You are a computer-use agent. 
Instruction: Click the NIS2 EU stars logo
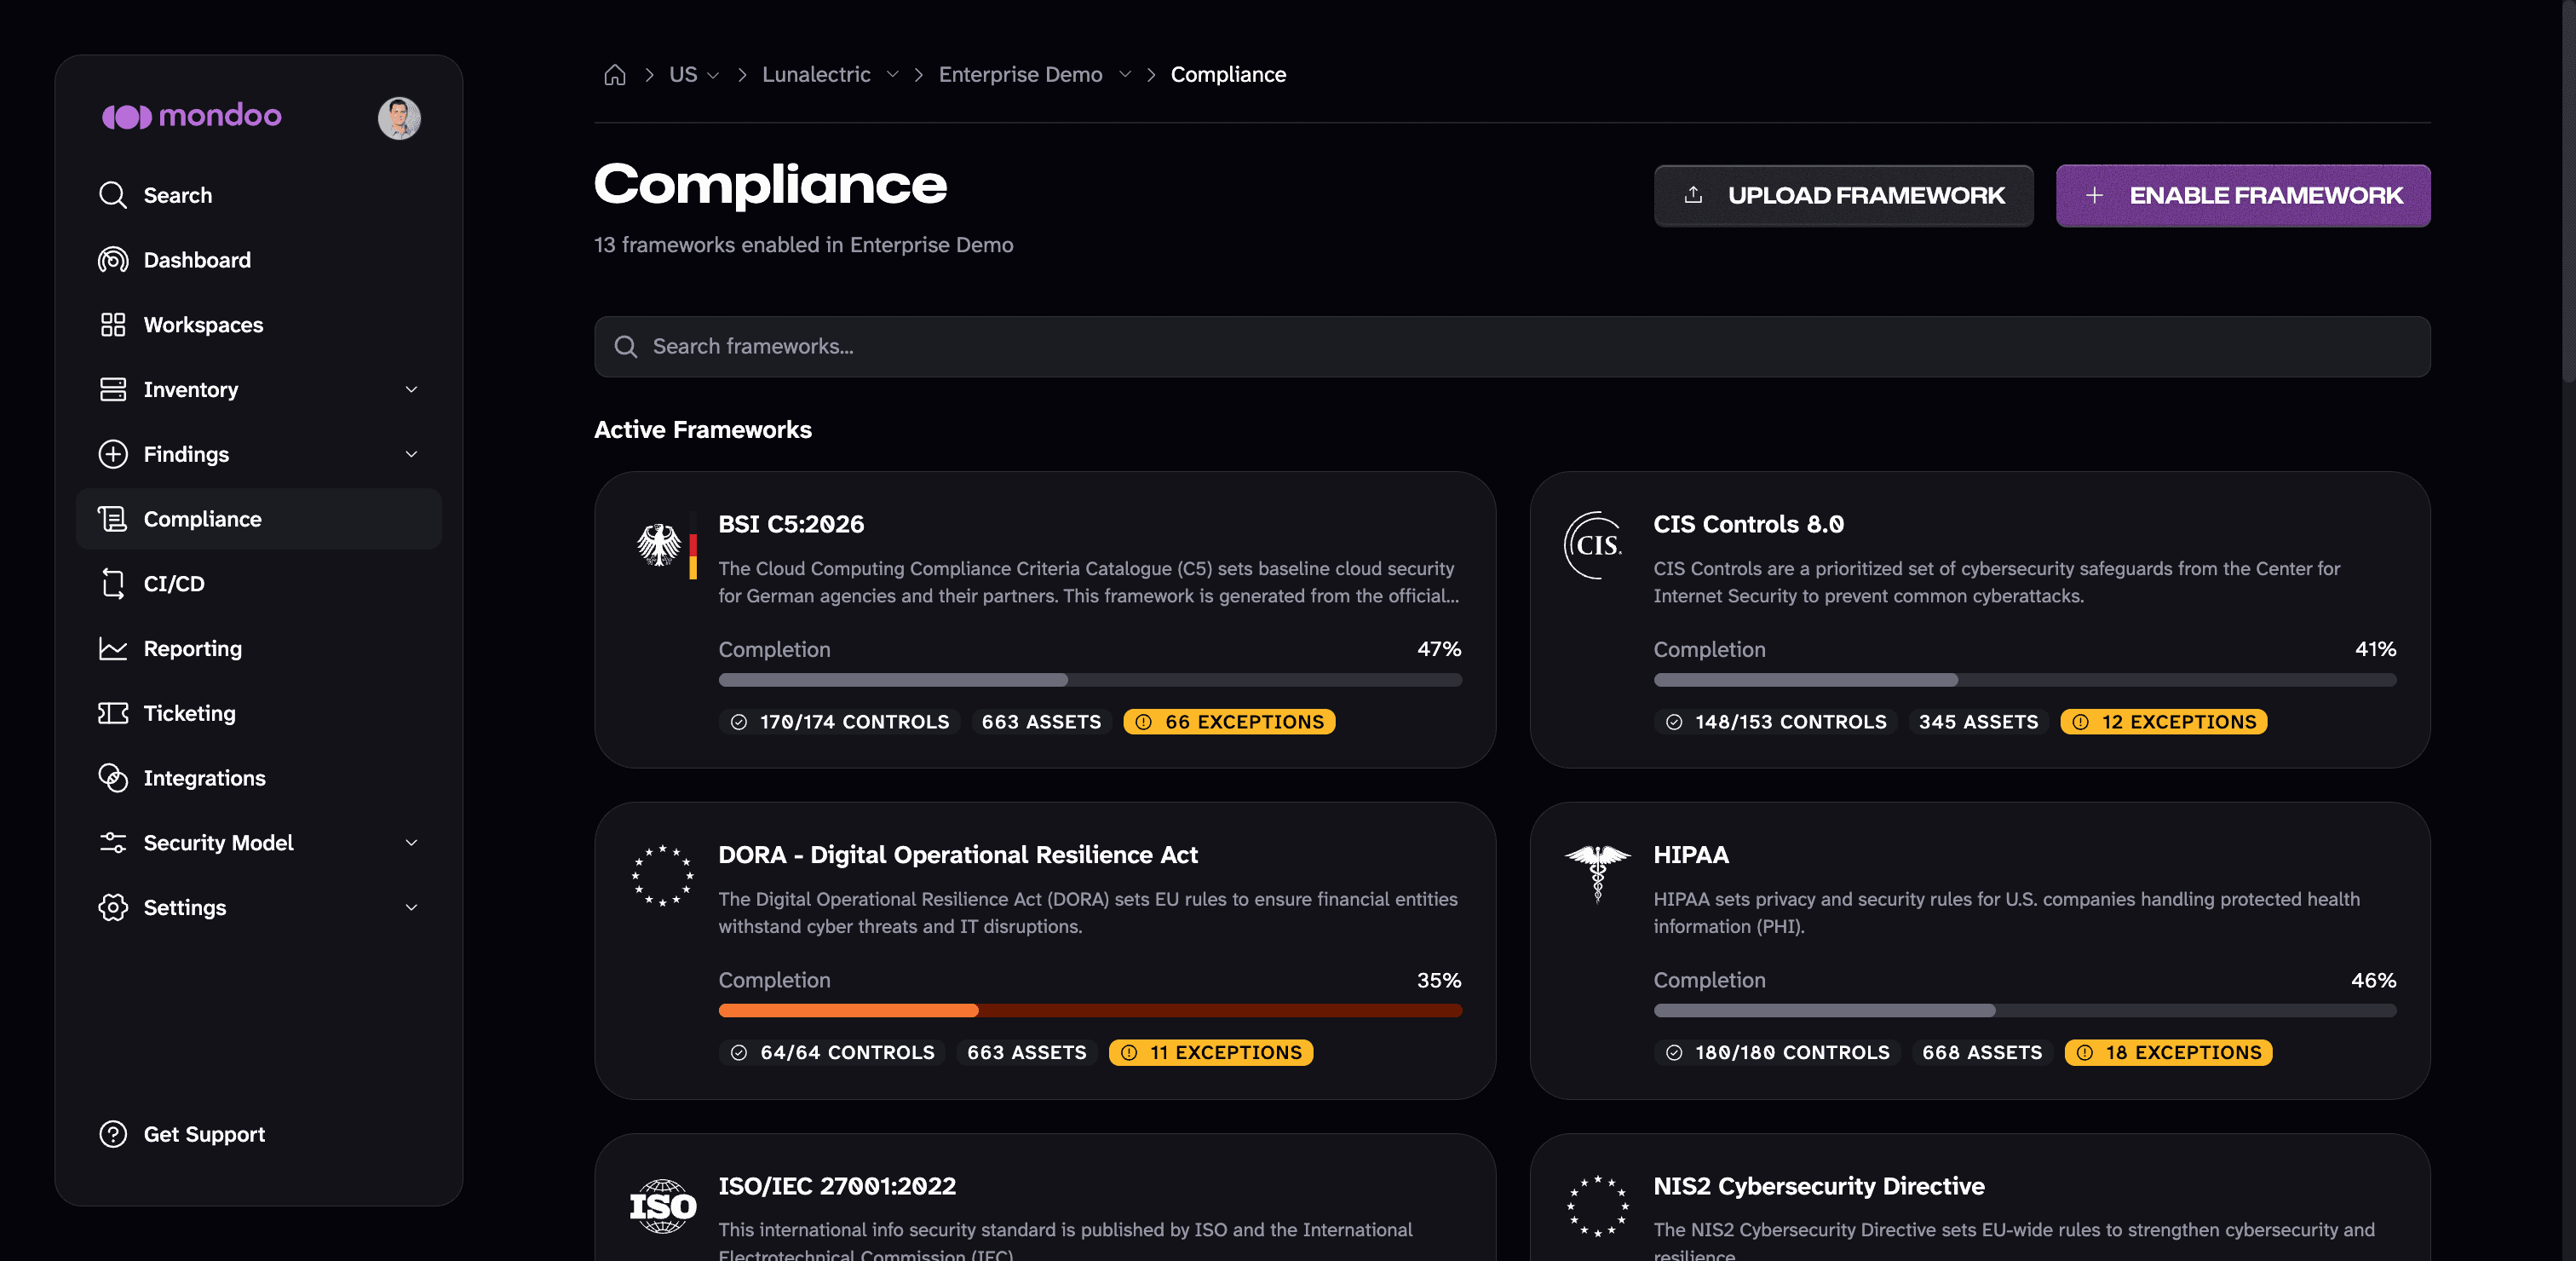coord(1597,1206)
